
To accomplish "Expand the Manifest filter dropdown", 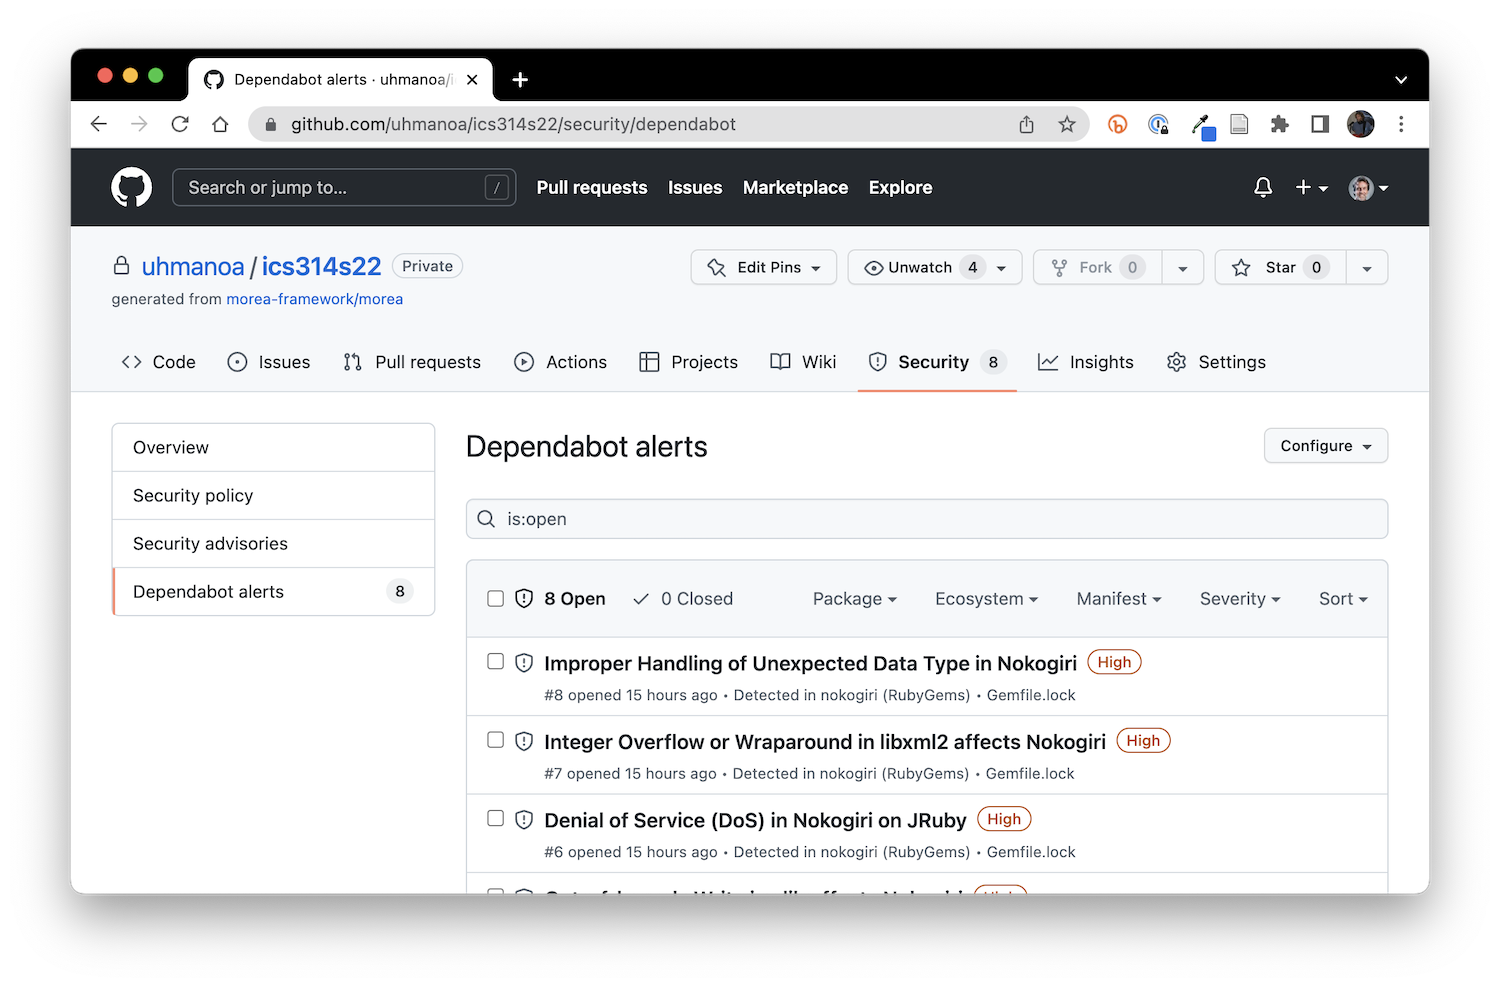I will pyautogui.click(x=1119, y=598).
